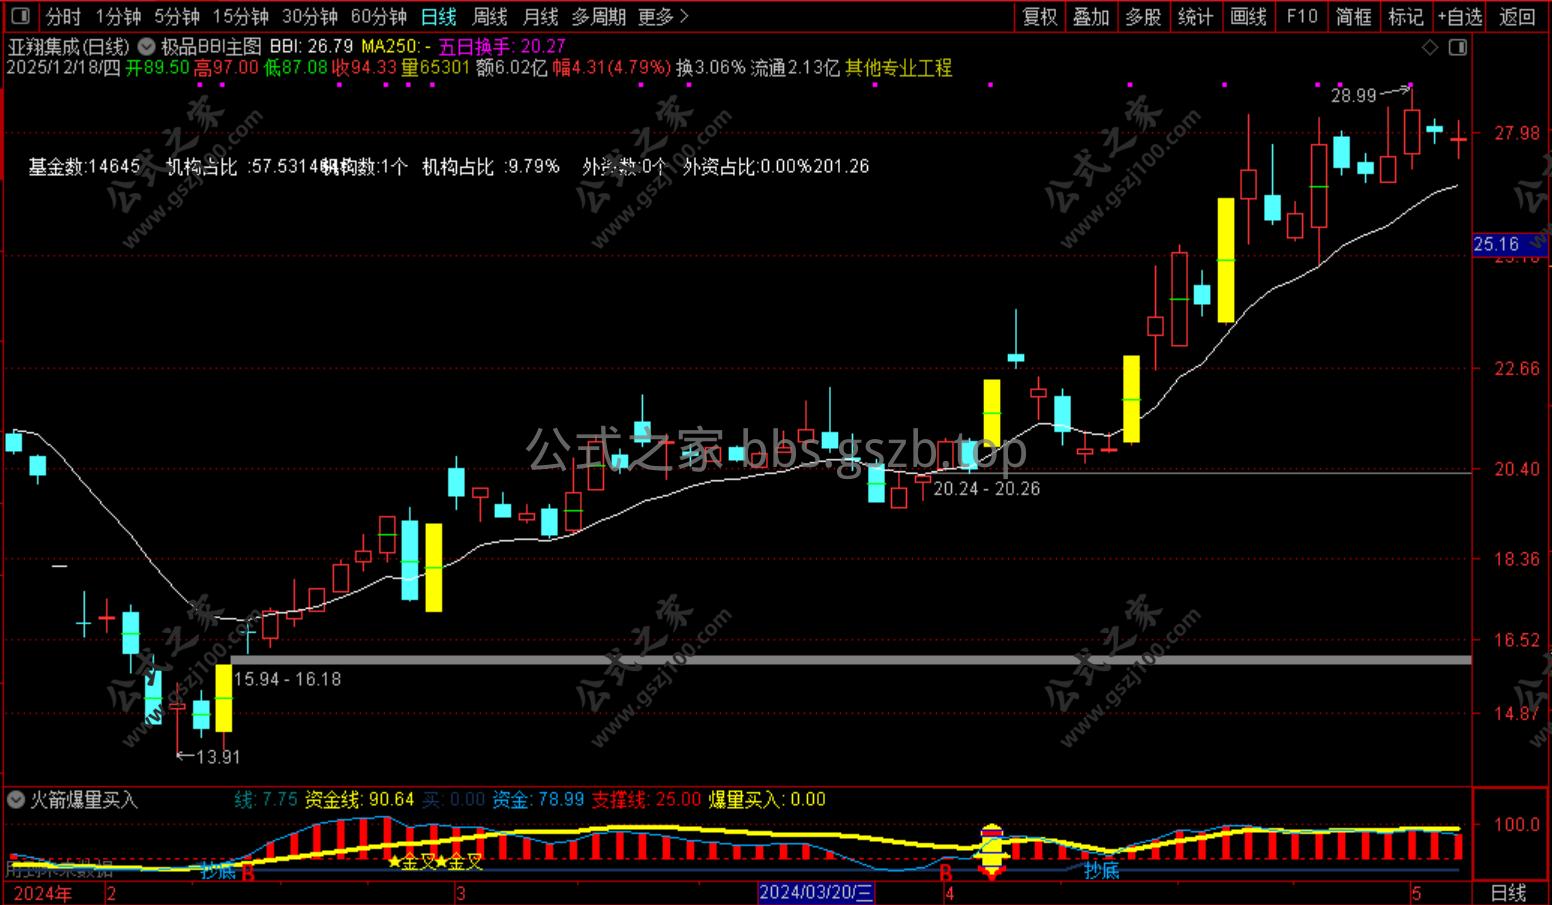
Task: Select the 2024年 year label on time axis
Action: (43, 893)
